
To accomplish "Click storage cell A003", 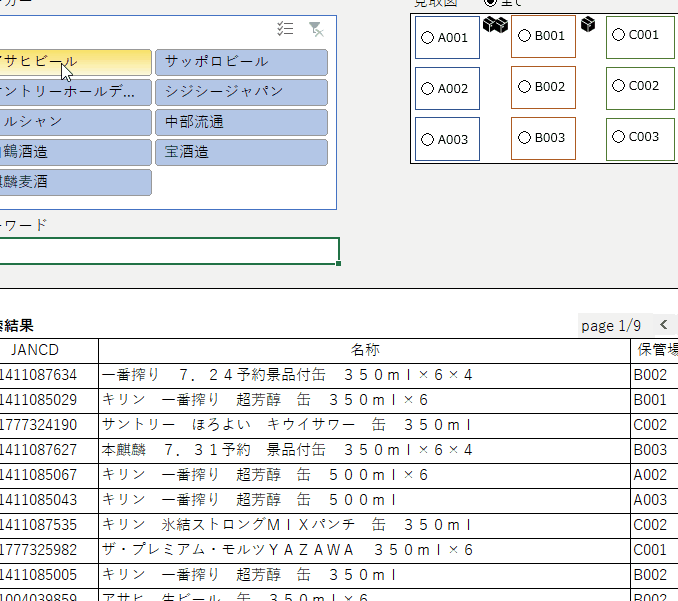I will click(x=655, y=501).
